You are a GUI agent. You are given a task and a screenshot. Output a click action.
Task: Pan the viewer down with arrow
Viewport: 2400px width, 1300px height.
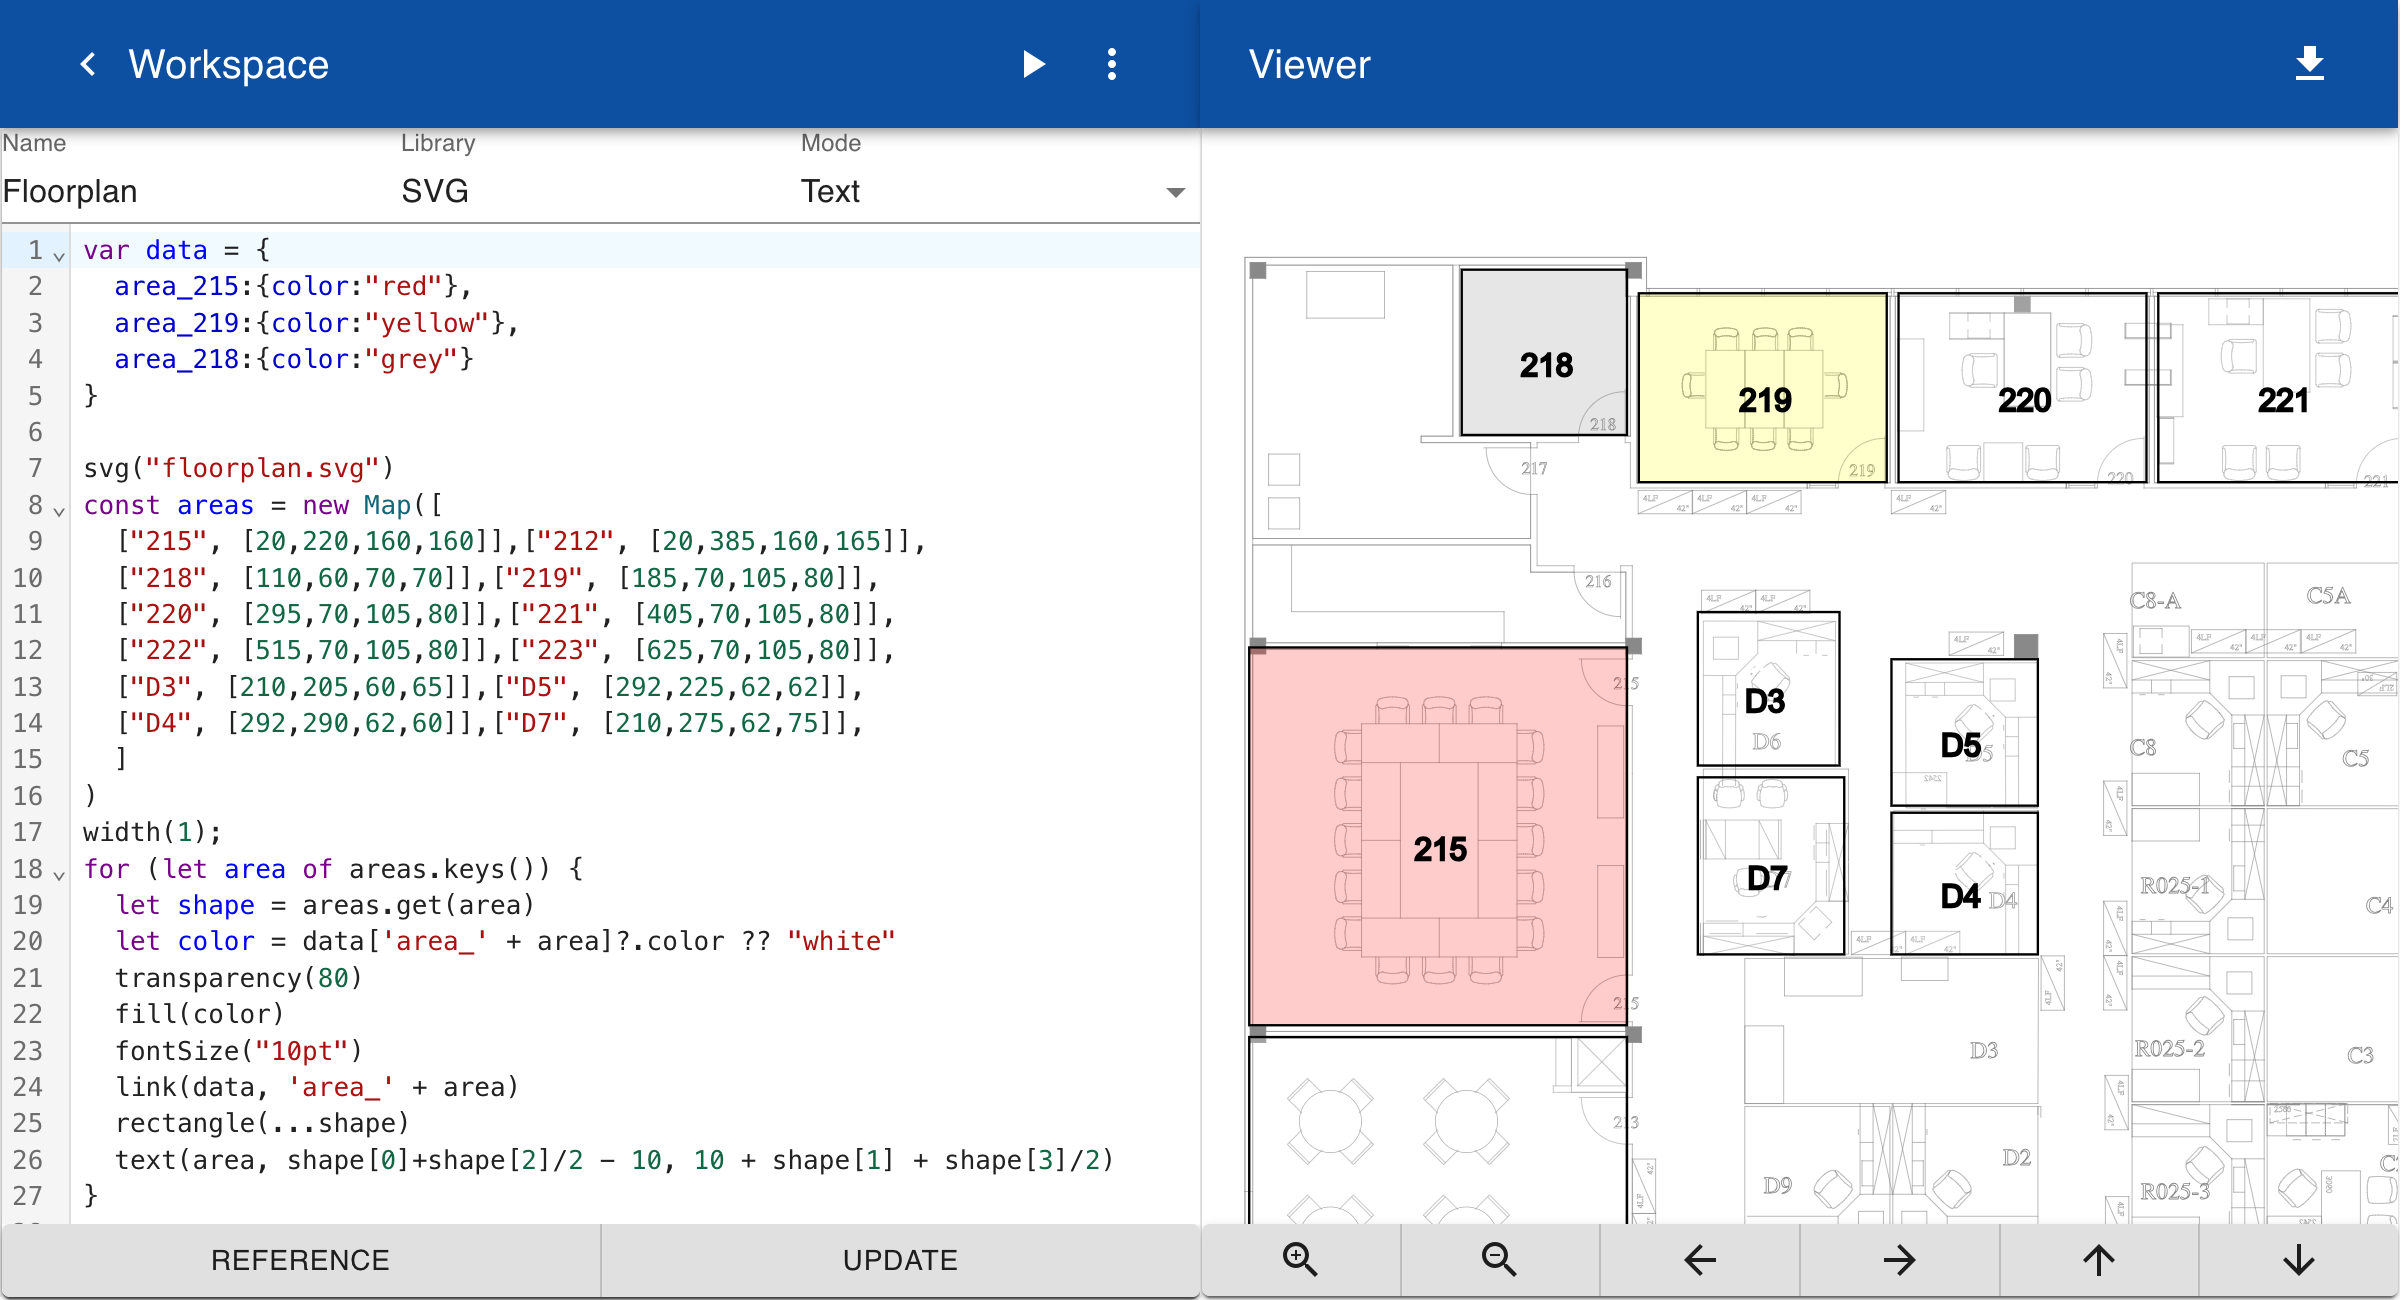(2299, 1260)
